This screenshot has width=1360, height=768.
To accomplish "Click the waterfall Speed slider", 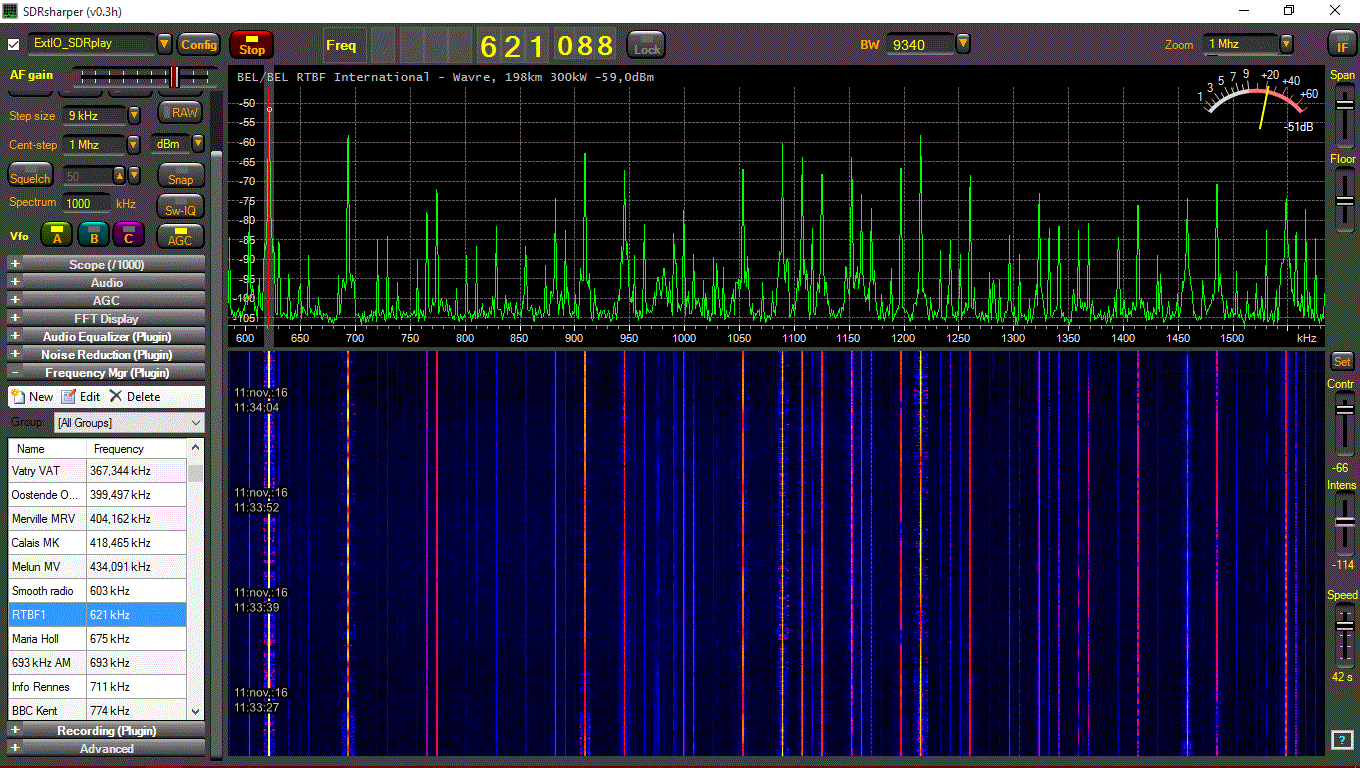I will [x=1343, y=635].
